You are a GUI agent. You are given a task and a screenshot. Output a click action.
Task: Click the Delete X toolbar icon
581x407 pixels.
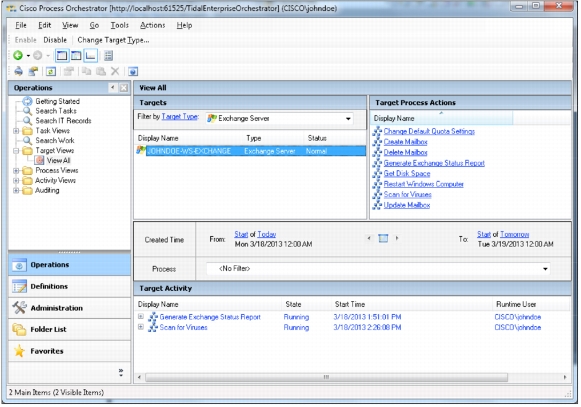115,71
